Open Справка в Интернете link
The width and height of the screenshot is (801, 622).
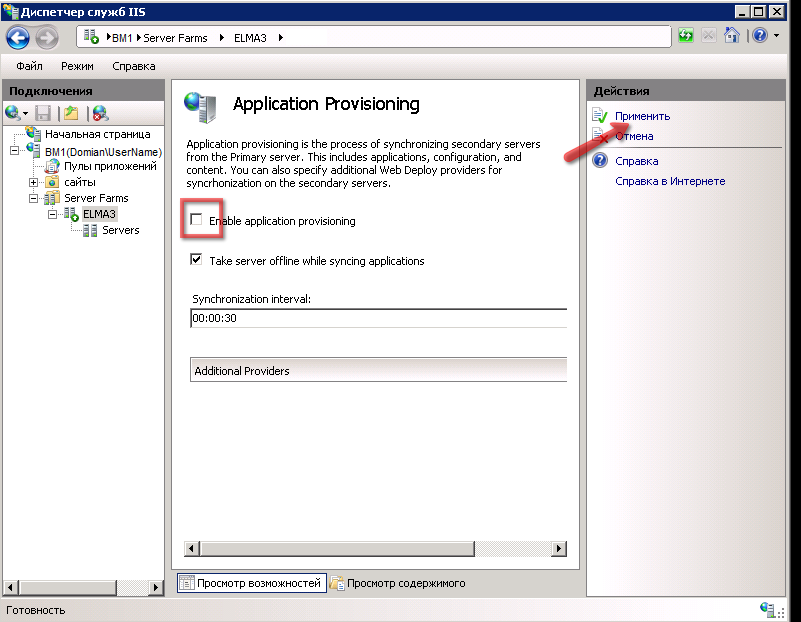[670, 181]
